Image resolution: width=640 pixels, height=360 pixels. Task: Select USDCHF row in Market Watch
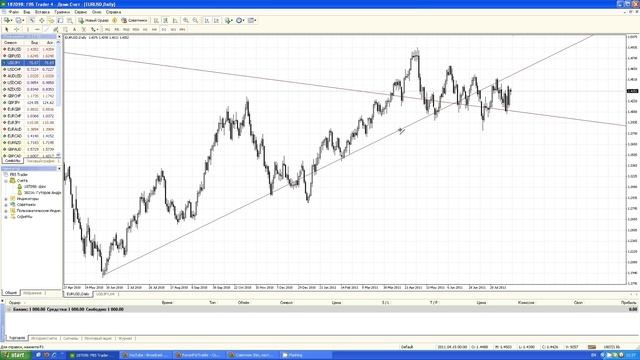28,69
